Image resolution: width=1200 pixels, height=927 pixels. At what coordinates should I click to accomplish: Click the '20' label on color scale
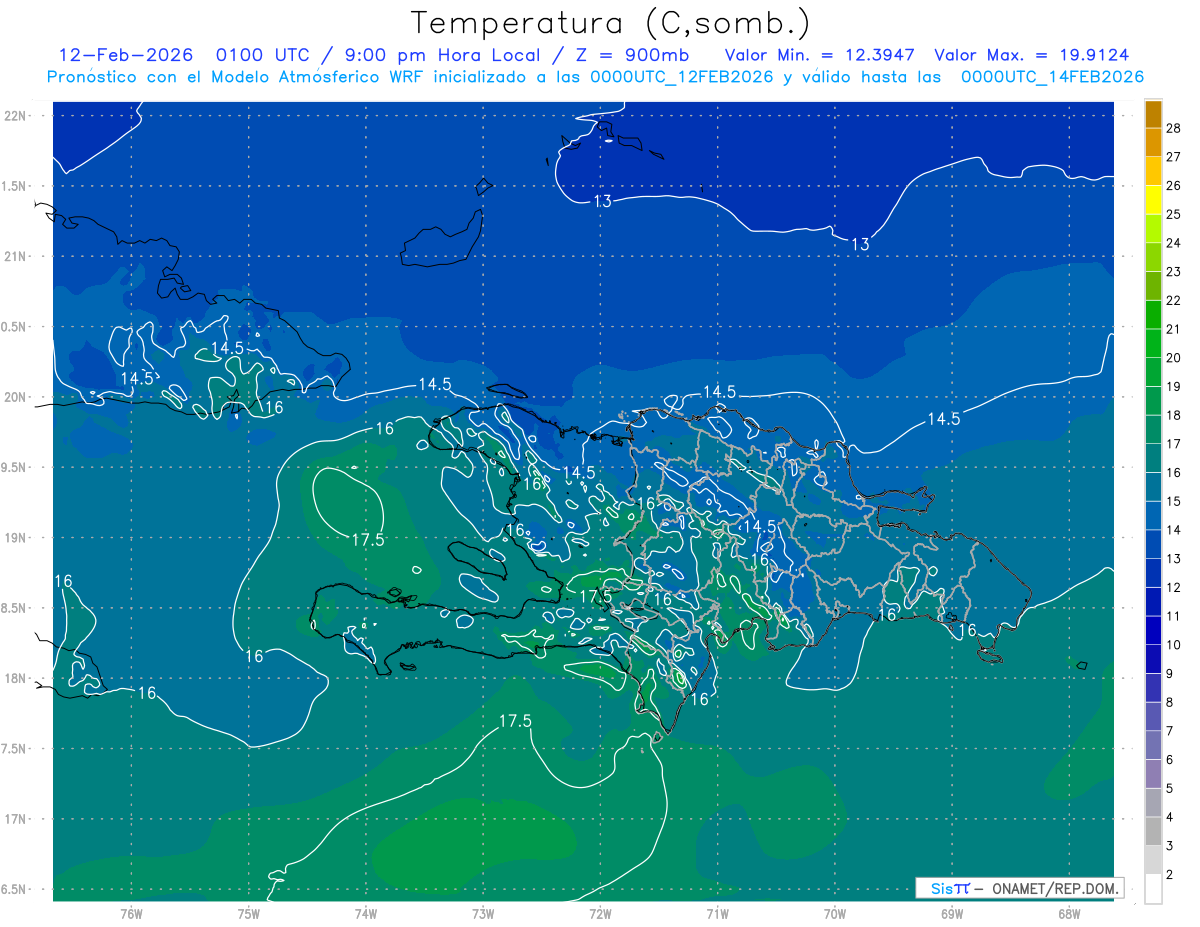click(x=1174, y=358)
